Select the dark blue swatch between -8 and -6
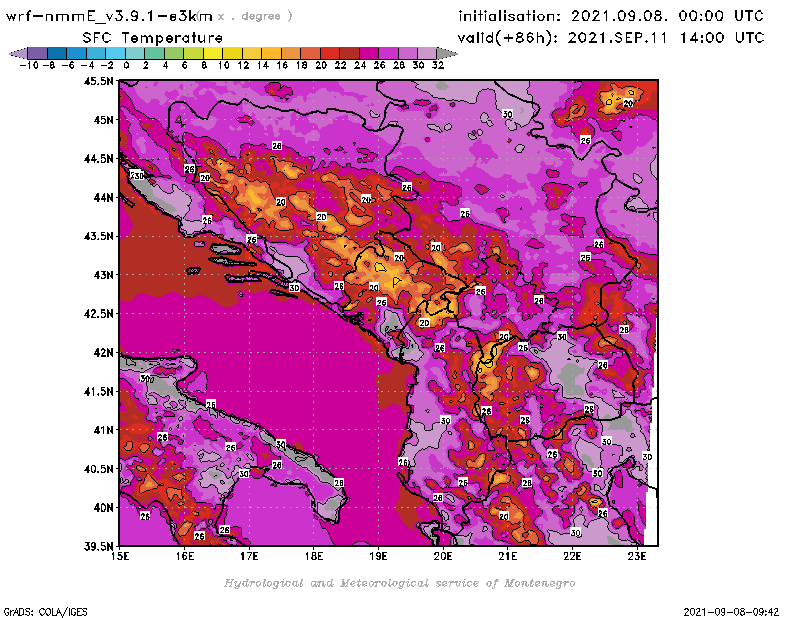This screenshot has height=618, width=800. 57,53
